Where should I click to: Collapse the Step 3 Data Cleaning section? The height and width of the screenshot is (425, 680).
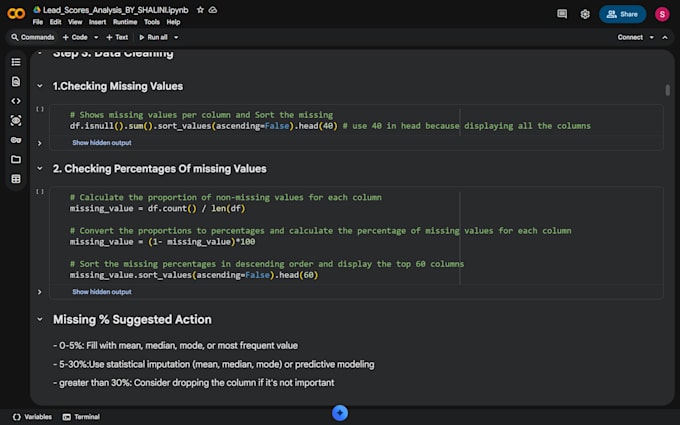click(40, 53)
